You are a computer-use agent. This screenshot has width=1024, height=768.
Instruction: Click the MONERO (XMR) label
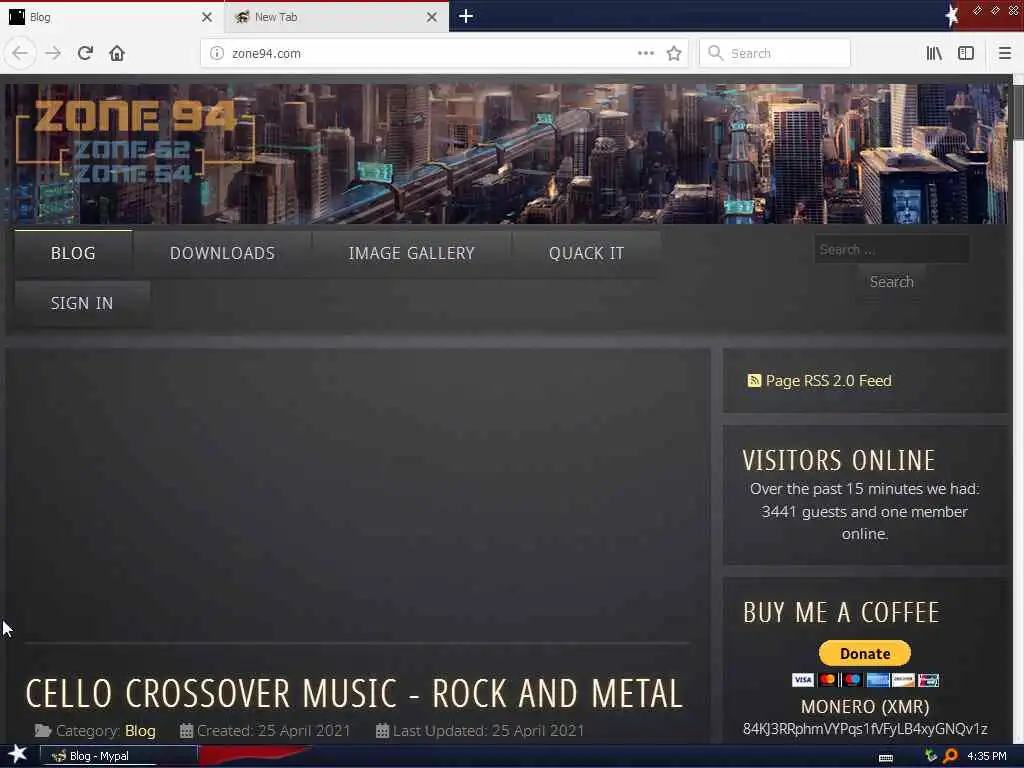click(865, 707)
